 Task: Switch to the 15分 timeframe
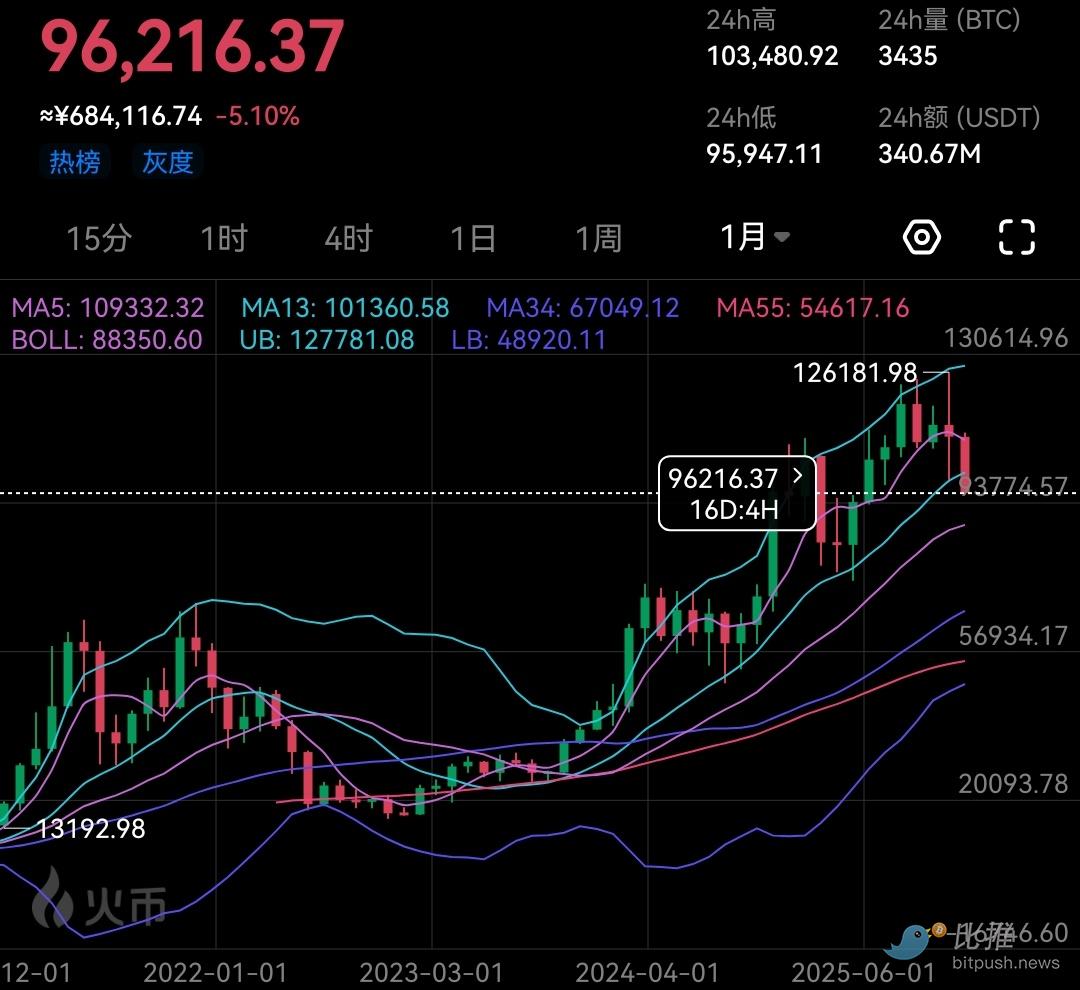(98, 238)
